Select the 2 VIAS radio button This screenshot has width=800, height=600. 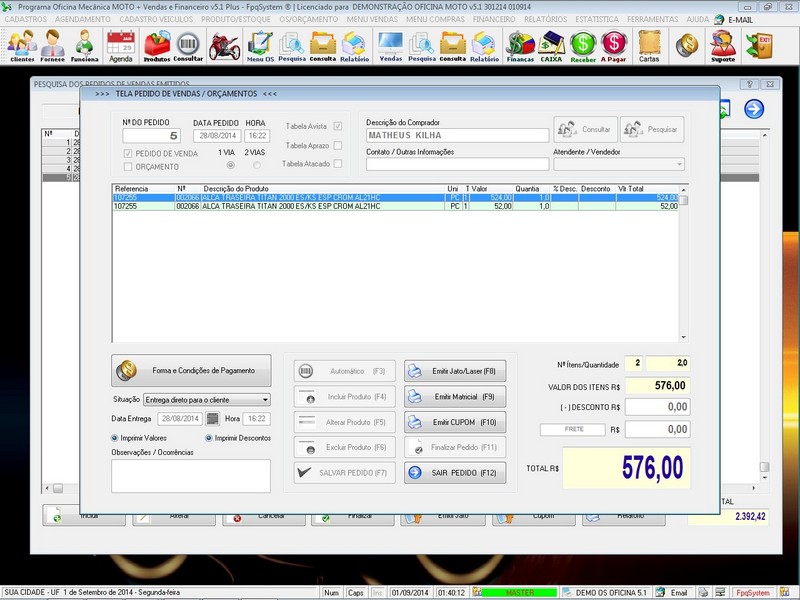(x=257, y=165)
